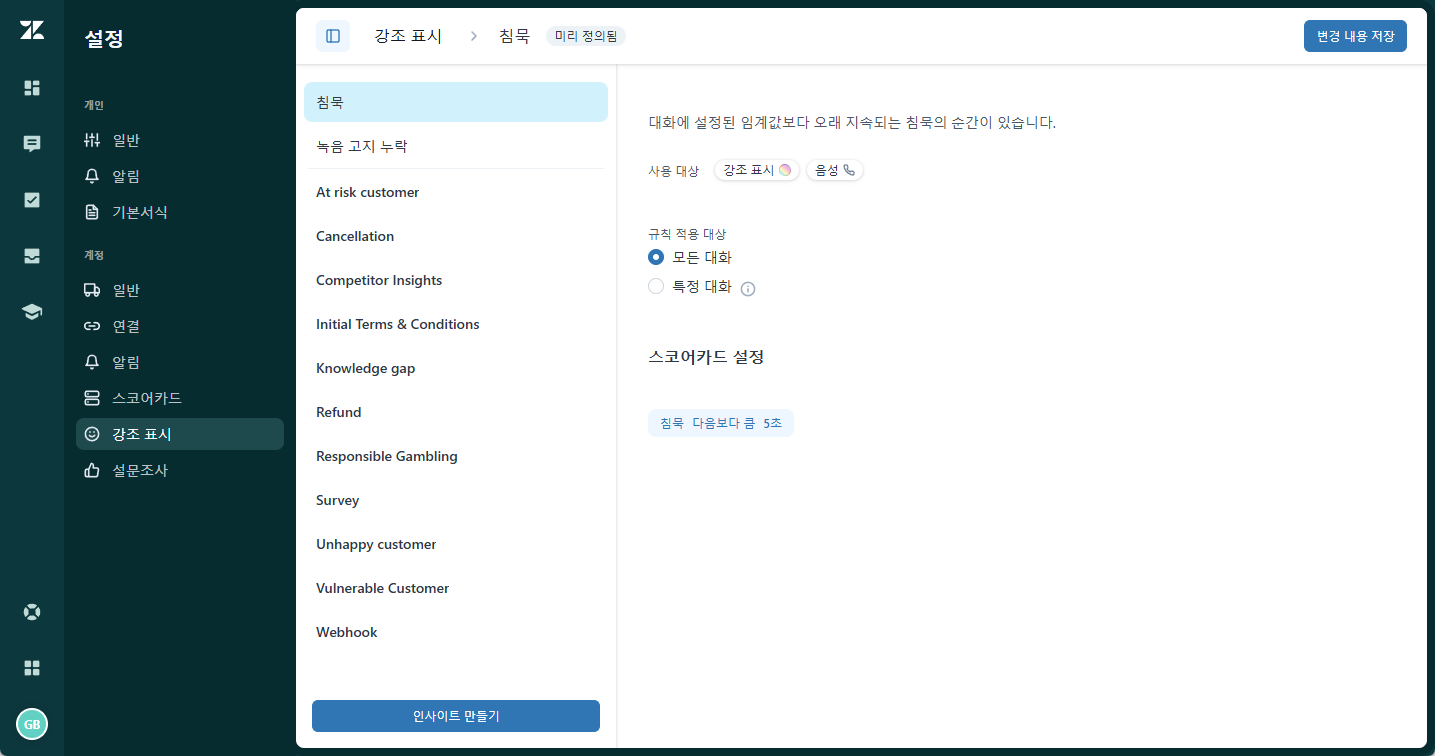Click the 침묵 breadcrumb title
This screenshot has width=1435, height=756.
tap(514, 36)
